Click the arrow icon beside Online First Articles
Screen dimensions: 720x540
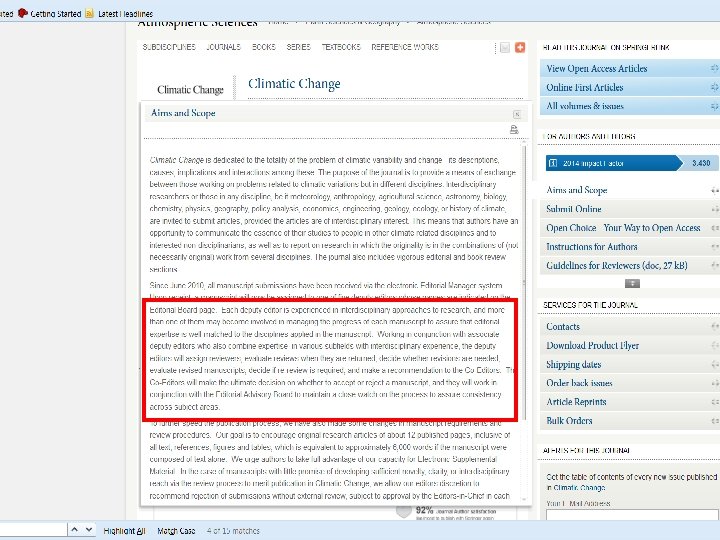[714, 87]
